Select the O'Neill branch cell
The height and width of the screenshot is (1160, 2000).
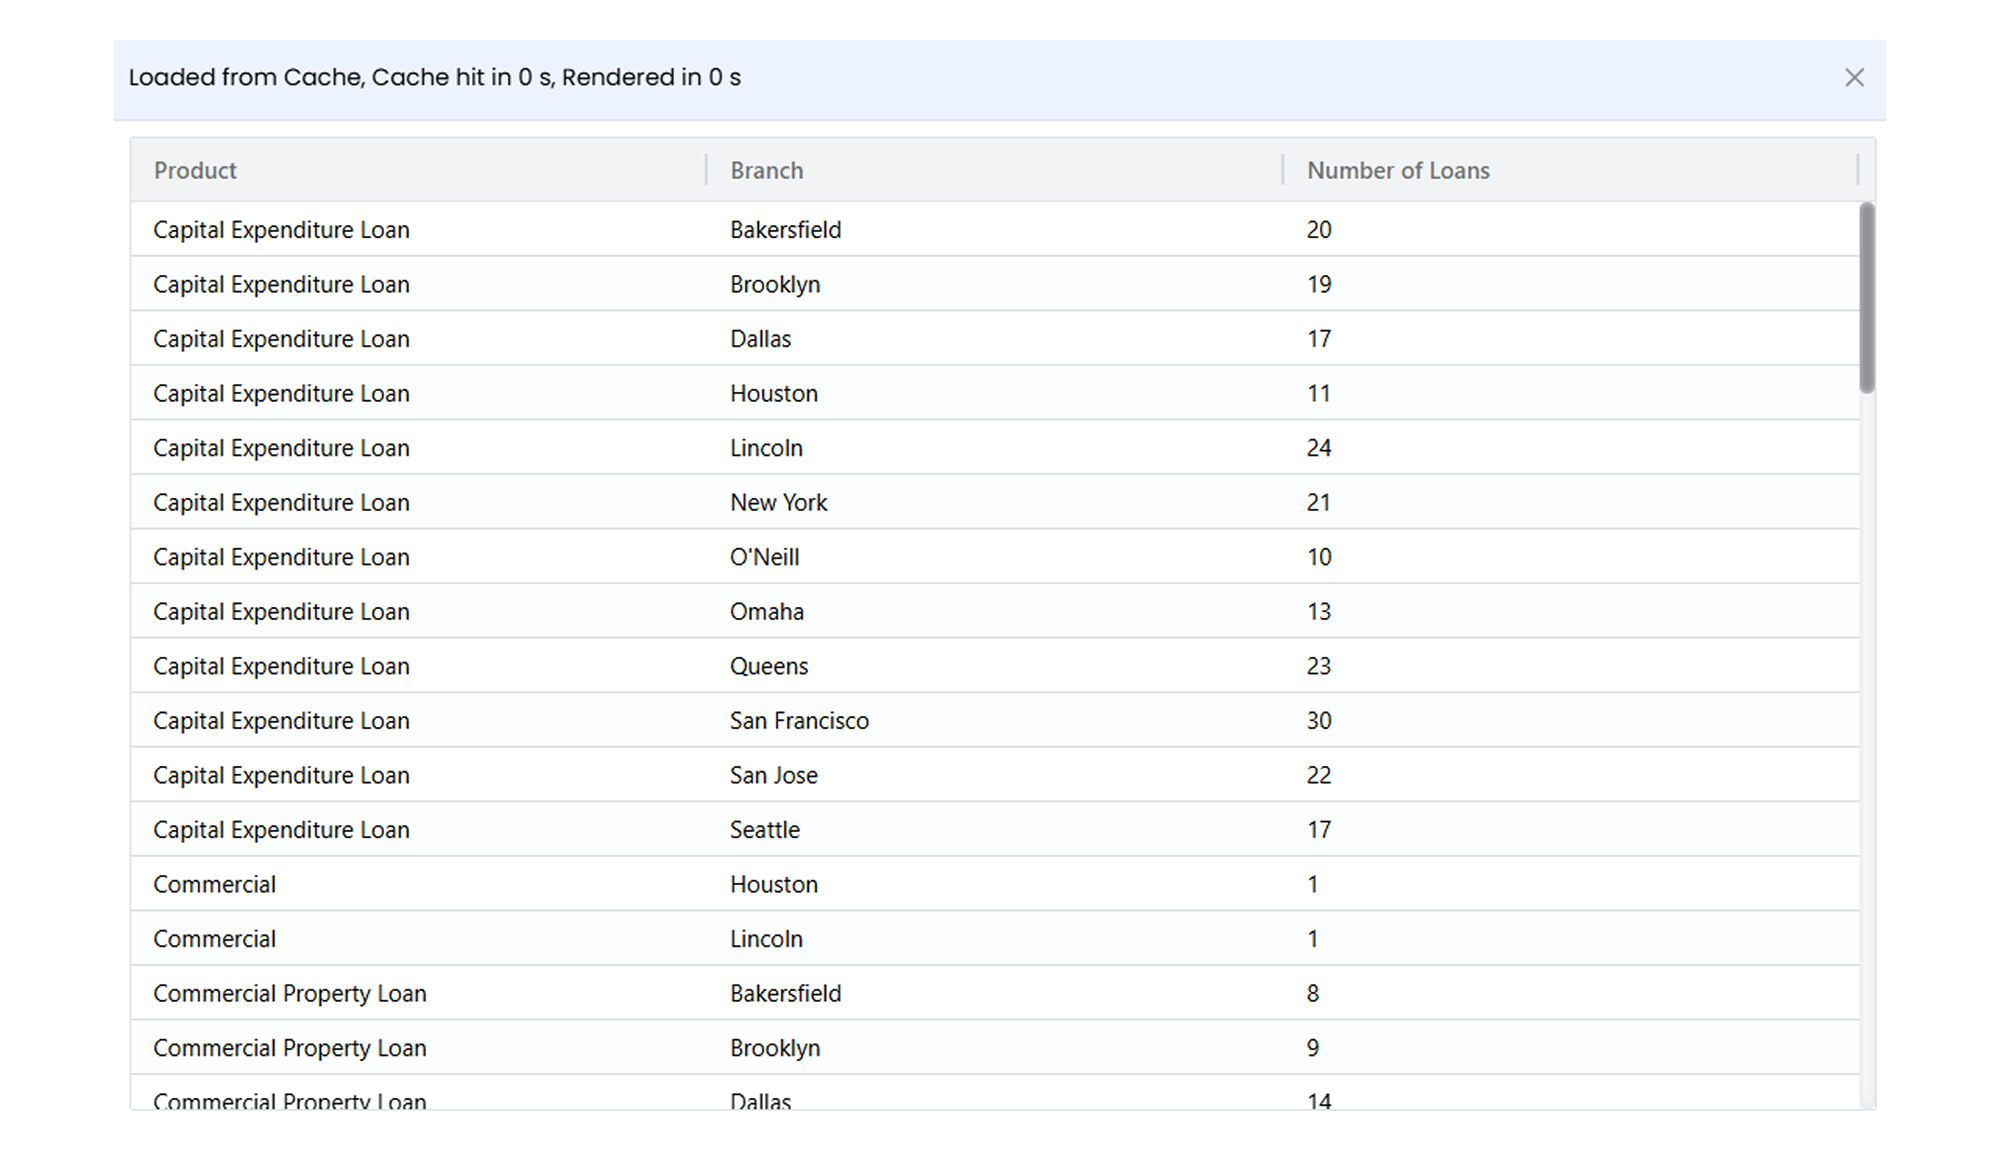point(764,557)
